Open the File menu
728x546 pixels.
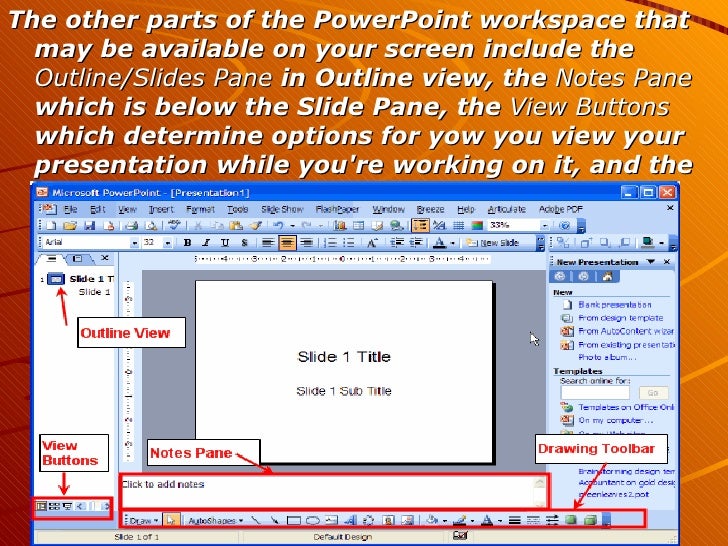point(71,209)
